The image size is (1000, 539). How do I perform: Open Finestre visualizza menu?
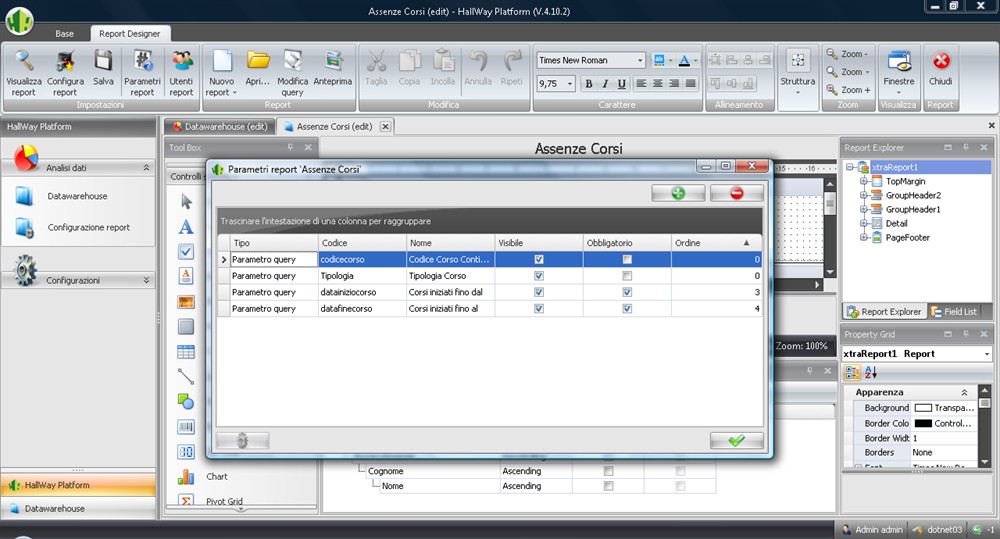899,71
